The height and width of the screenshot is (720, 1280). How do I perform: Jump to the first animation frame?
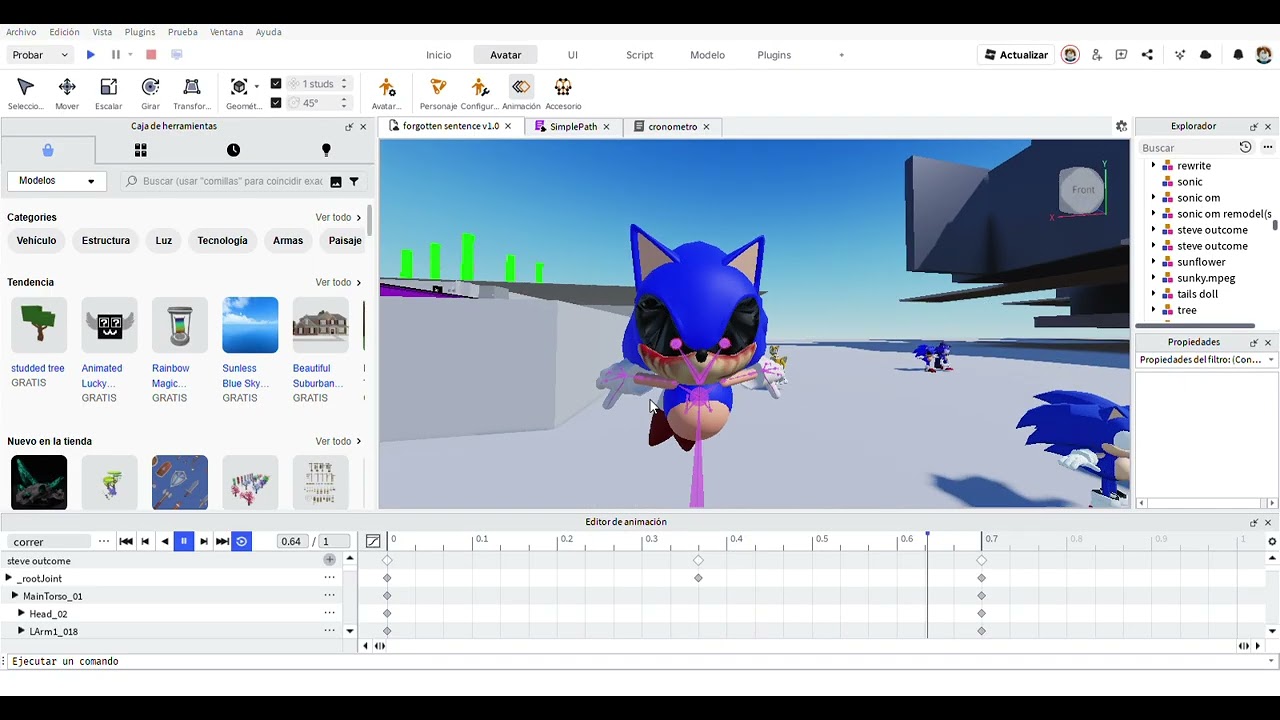[126, 541]
